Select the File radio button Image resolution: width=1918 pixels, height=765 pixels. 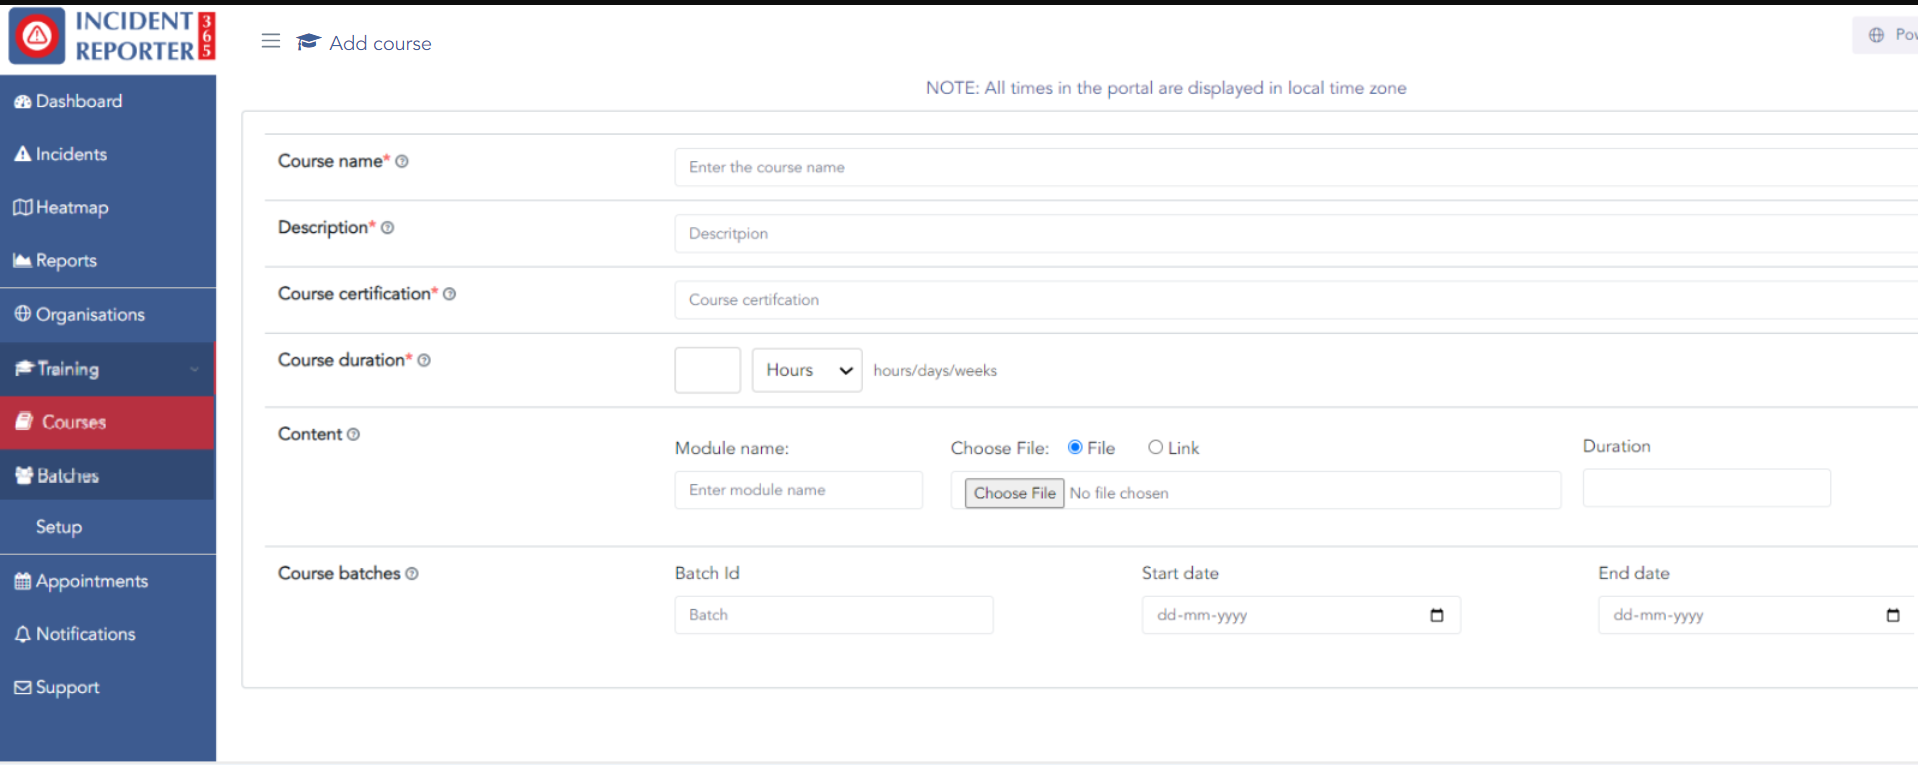click(x=1075, y=448)
